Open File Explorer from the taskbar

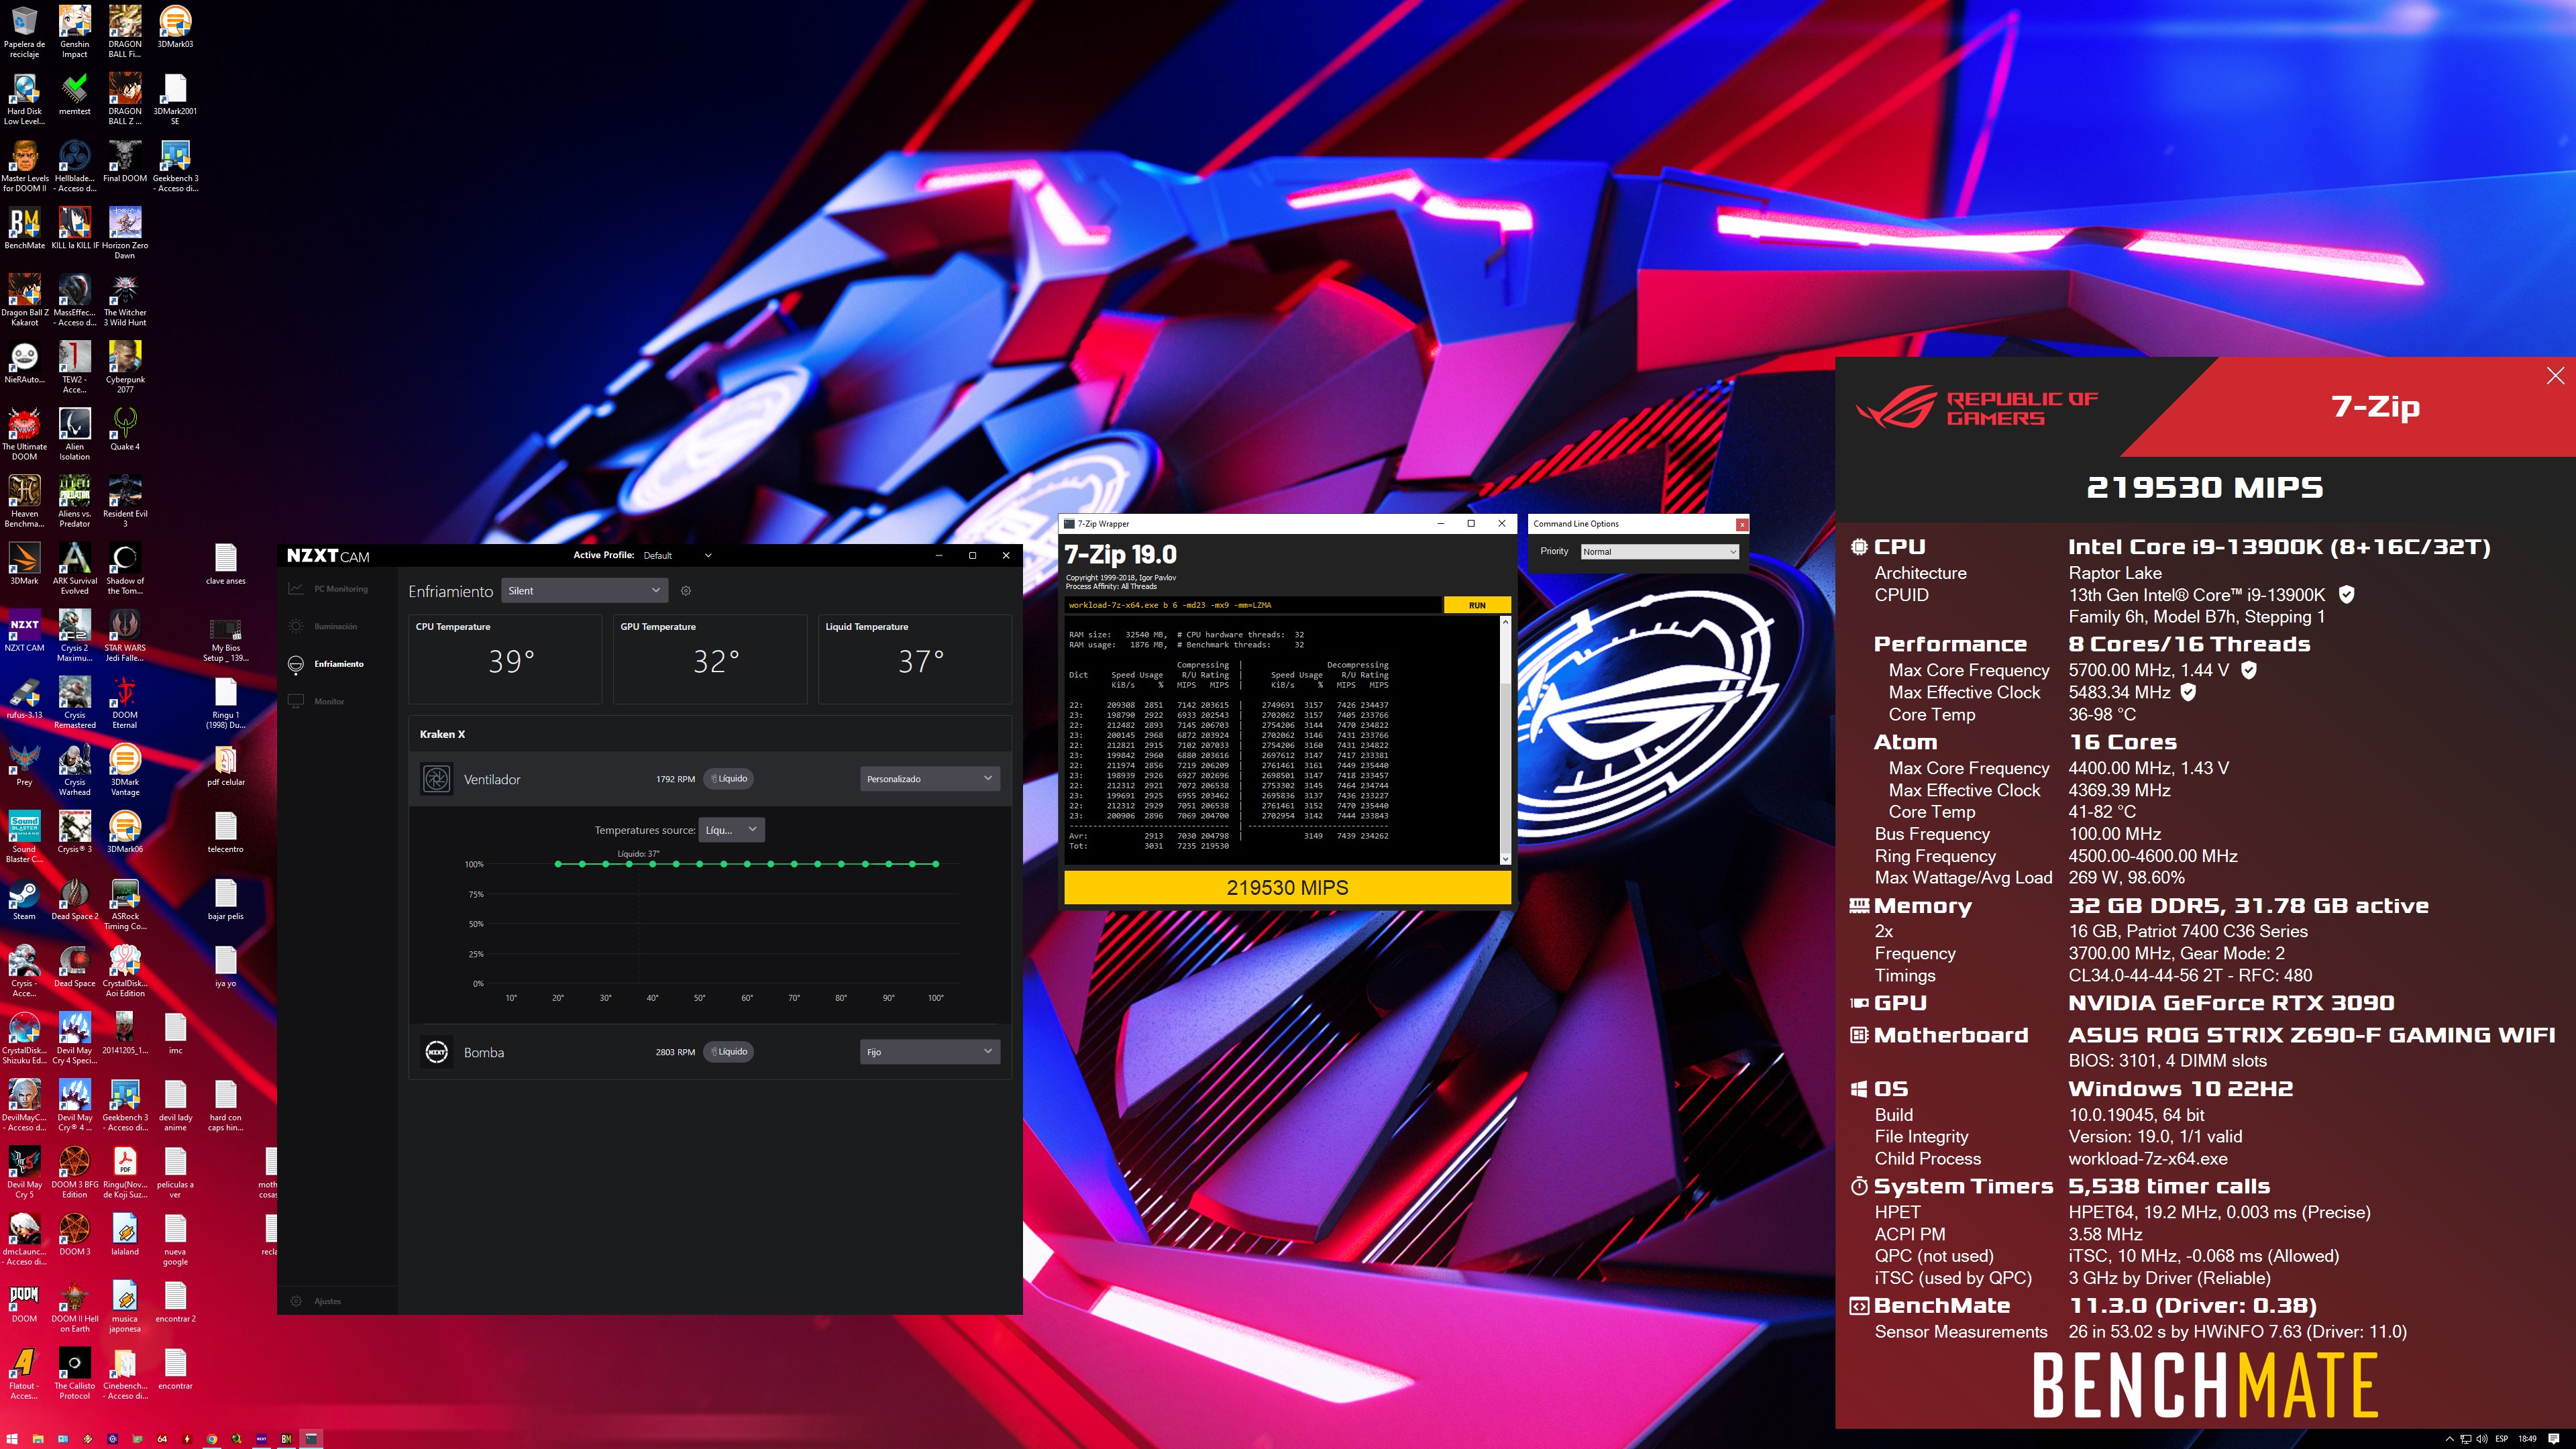(37, 1439)
